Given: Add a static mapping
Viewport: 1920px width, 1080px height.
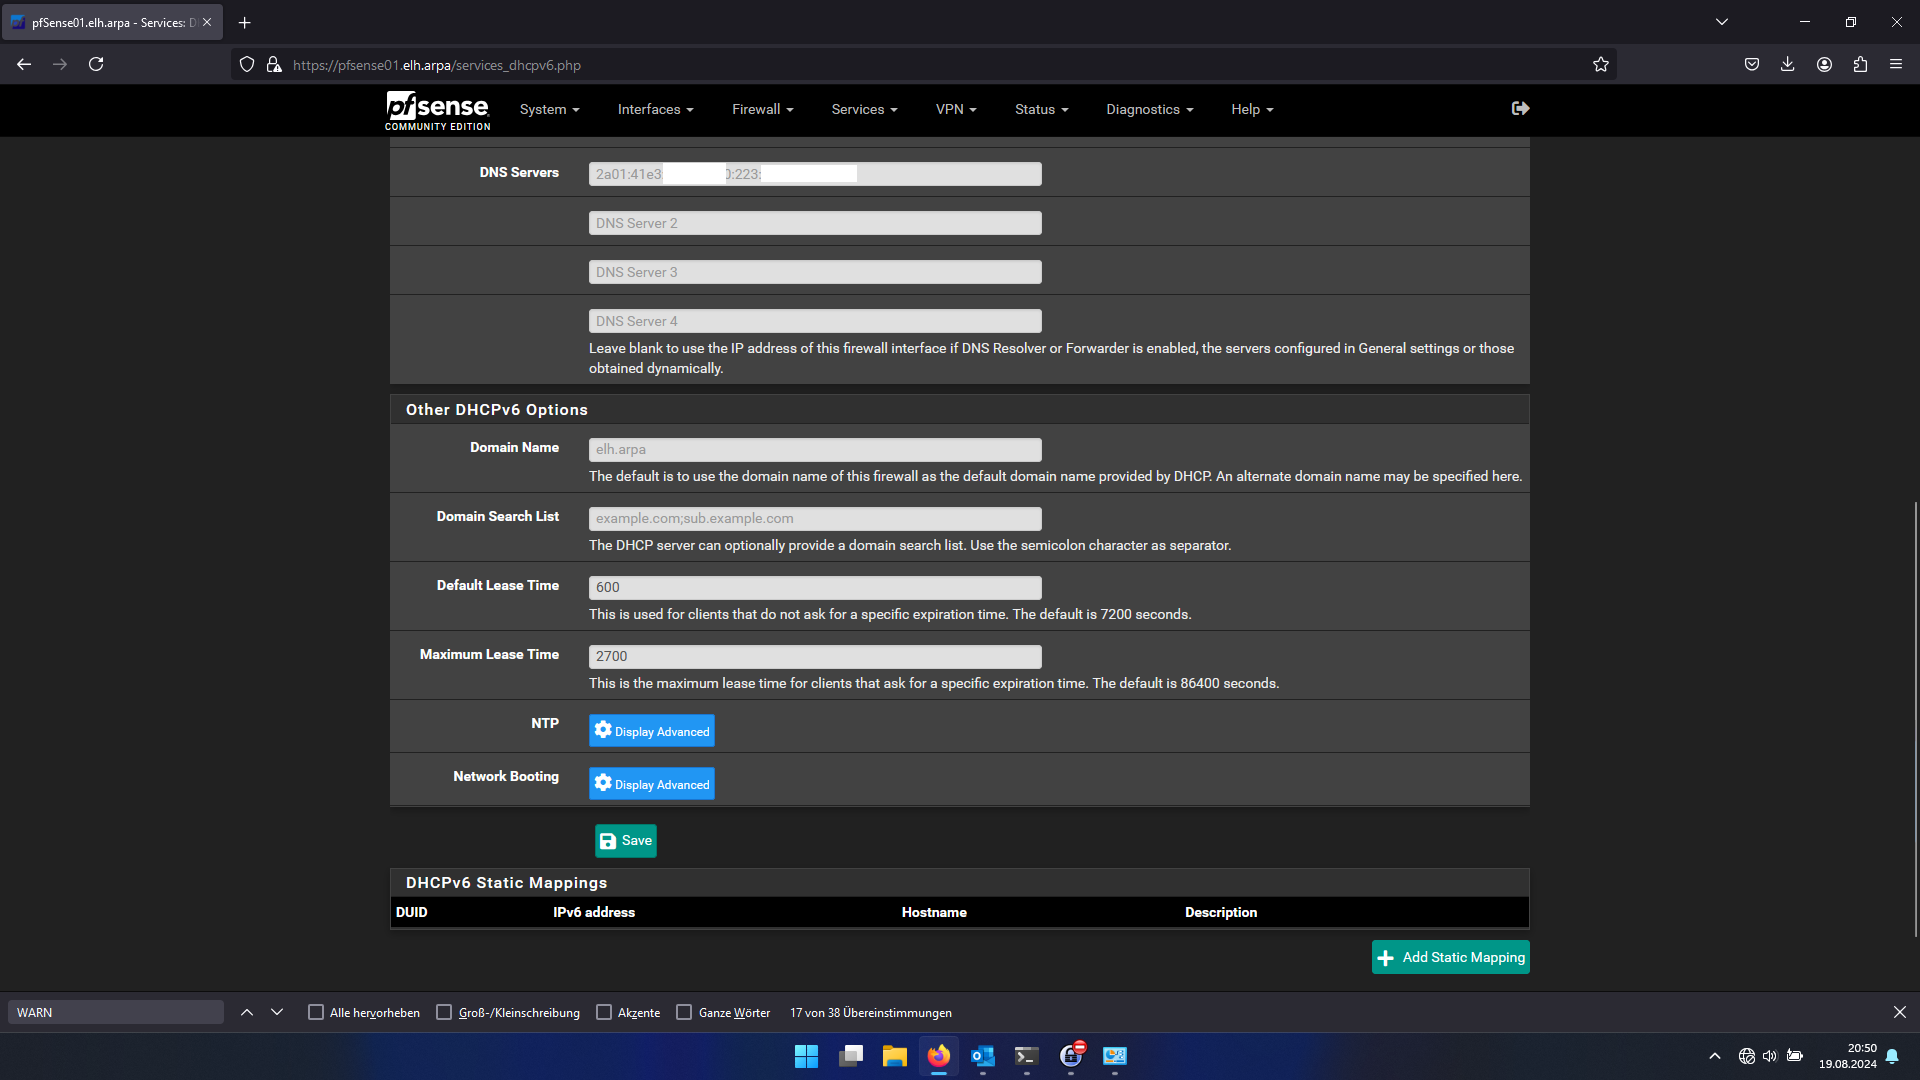Looking at the screenshot, I should [1451, 957].
